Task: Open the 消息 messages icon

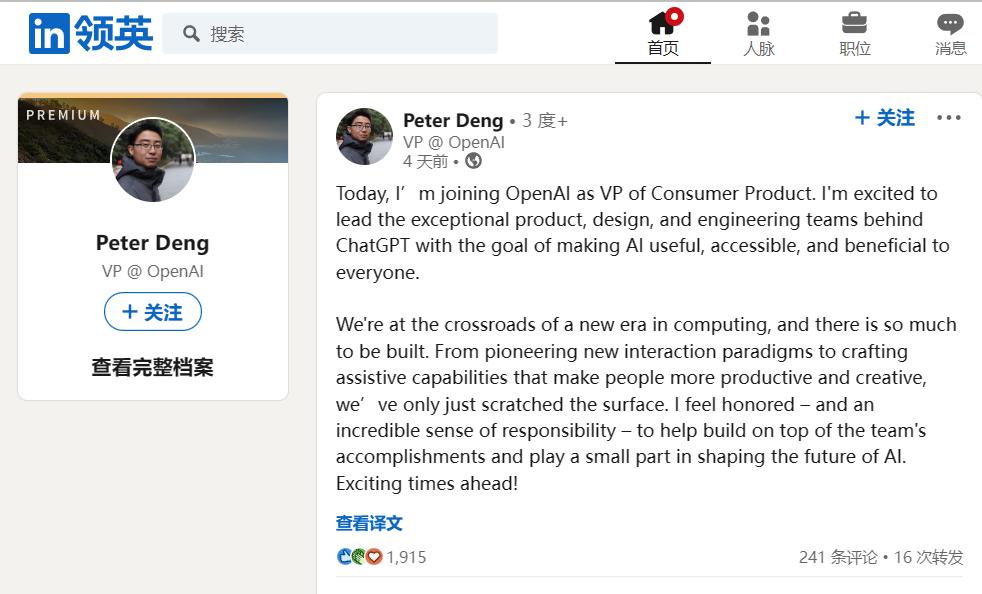Action: [950, 24]
